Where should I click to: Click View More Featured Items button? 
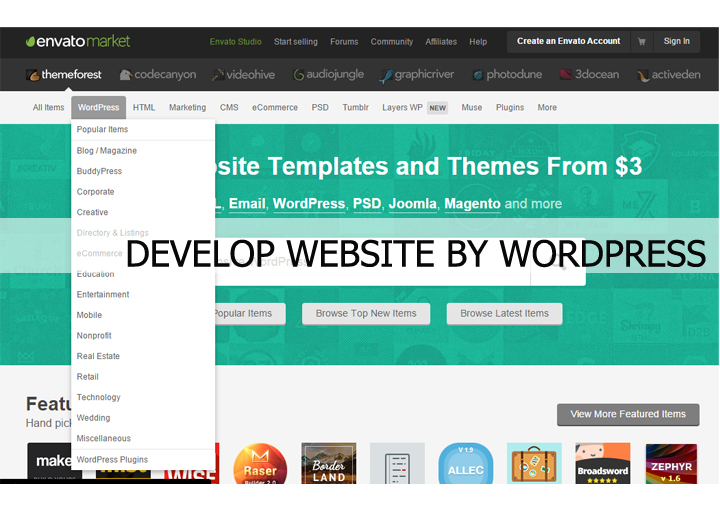[x=628, y=414]
